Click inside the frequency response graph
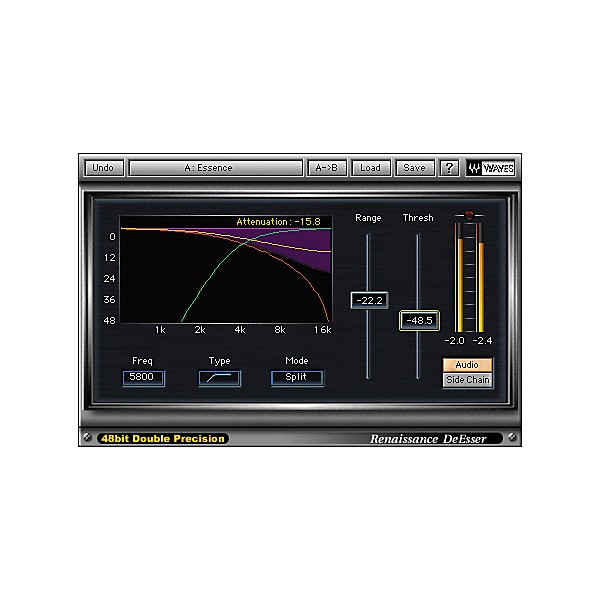 (226, 269)
